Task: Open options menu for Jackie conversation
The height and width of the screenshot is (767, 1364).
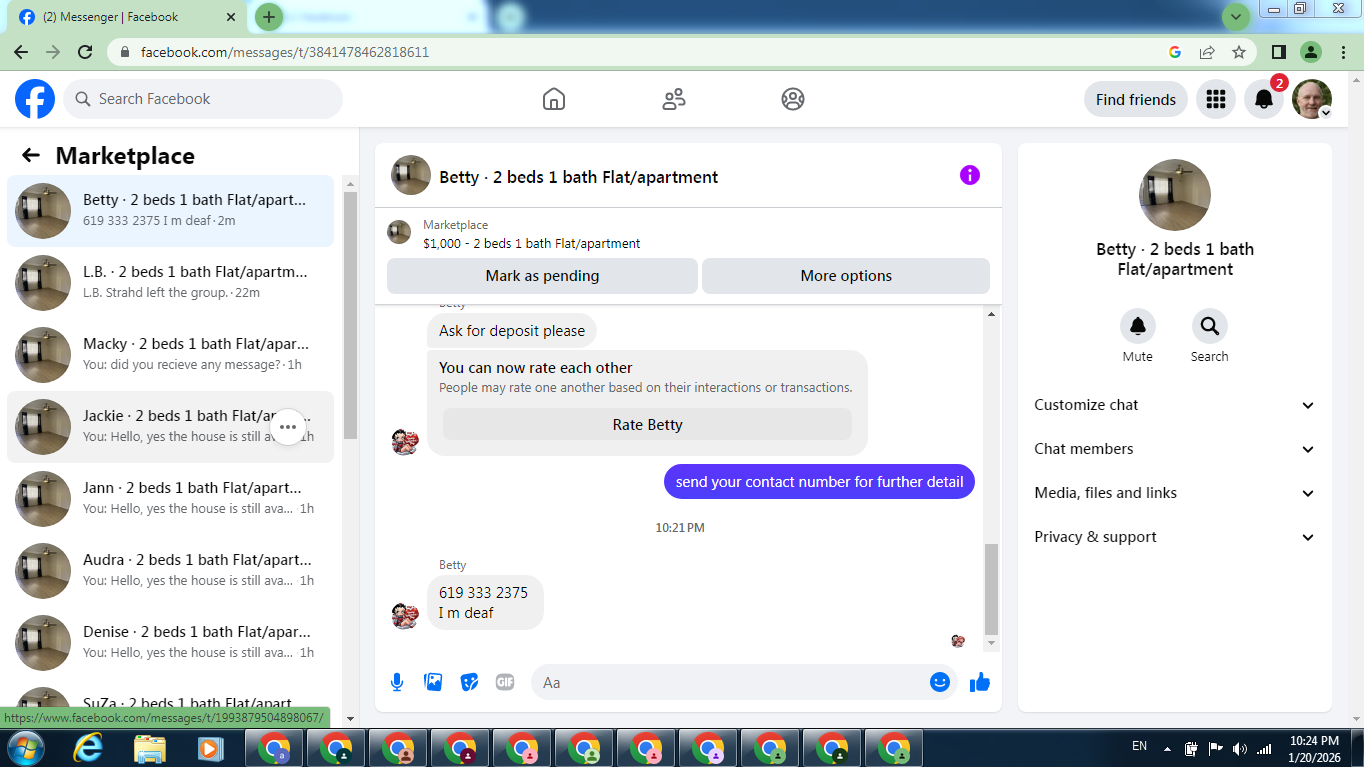Action: [x=288, y=427]
